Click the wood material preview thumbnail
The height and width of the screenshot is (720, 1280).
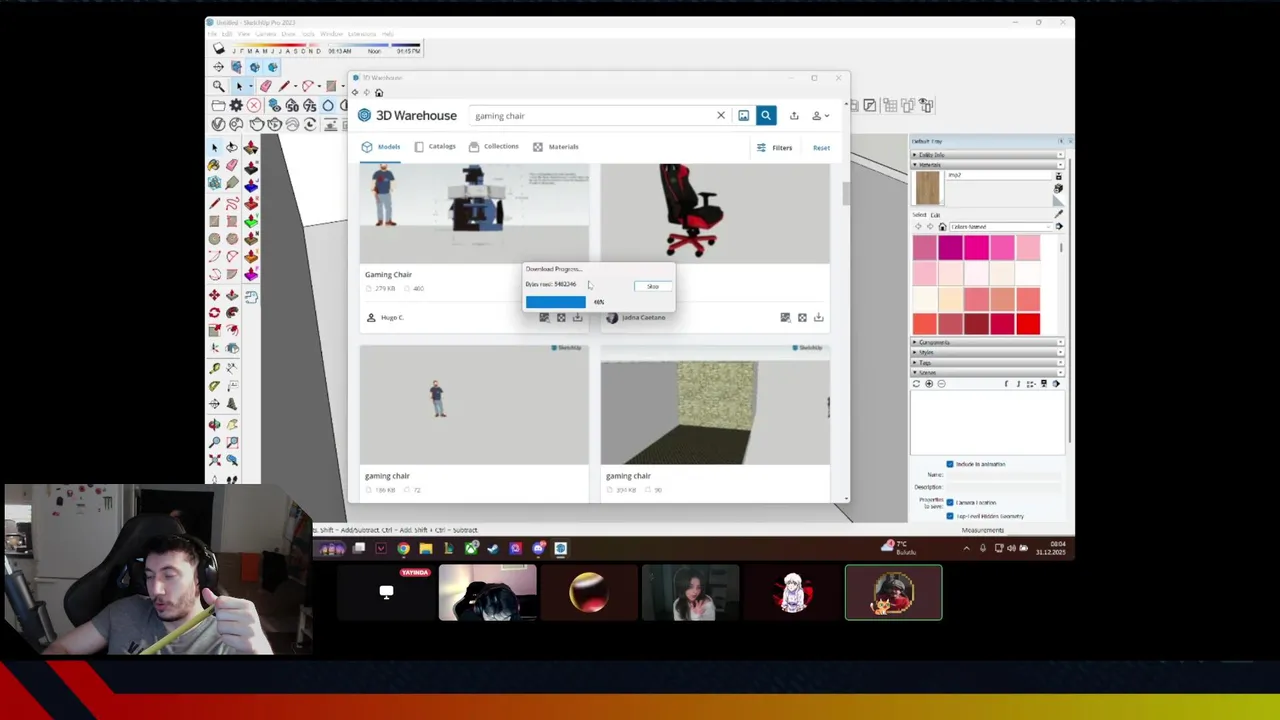928,188
